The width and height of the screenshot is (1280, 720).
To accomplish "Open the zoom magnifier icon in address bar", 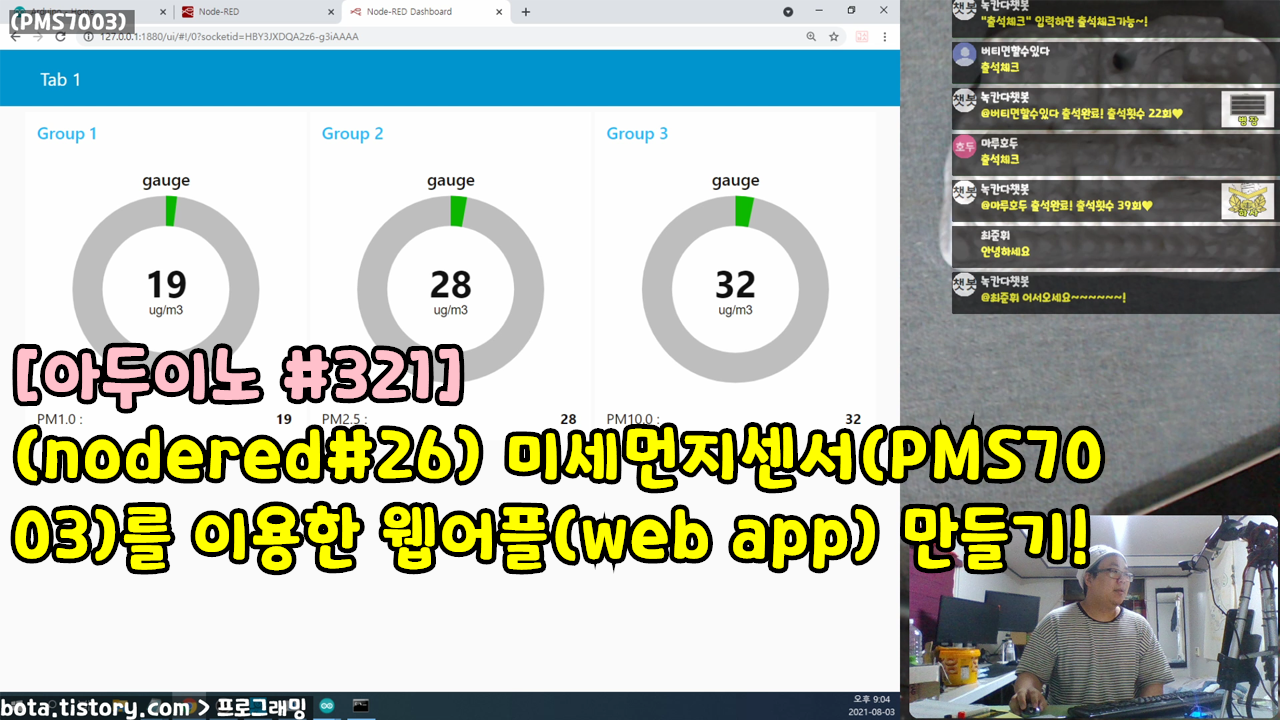I will point(811,36).
